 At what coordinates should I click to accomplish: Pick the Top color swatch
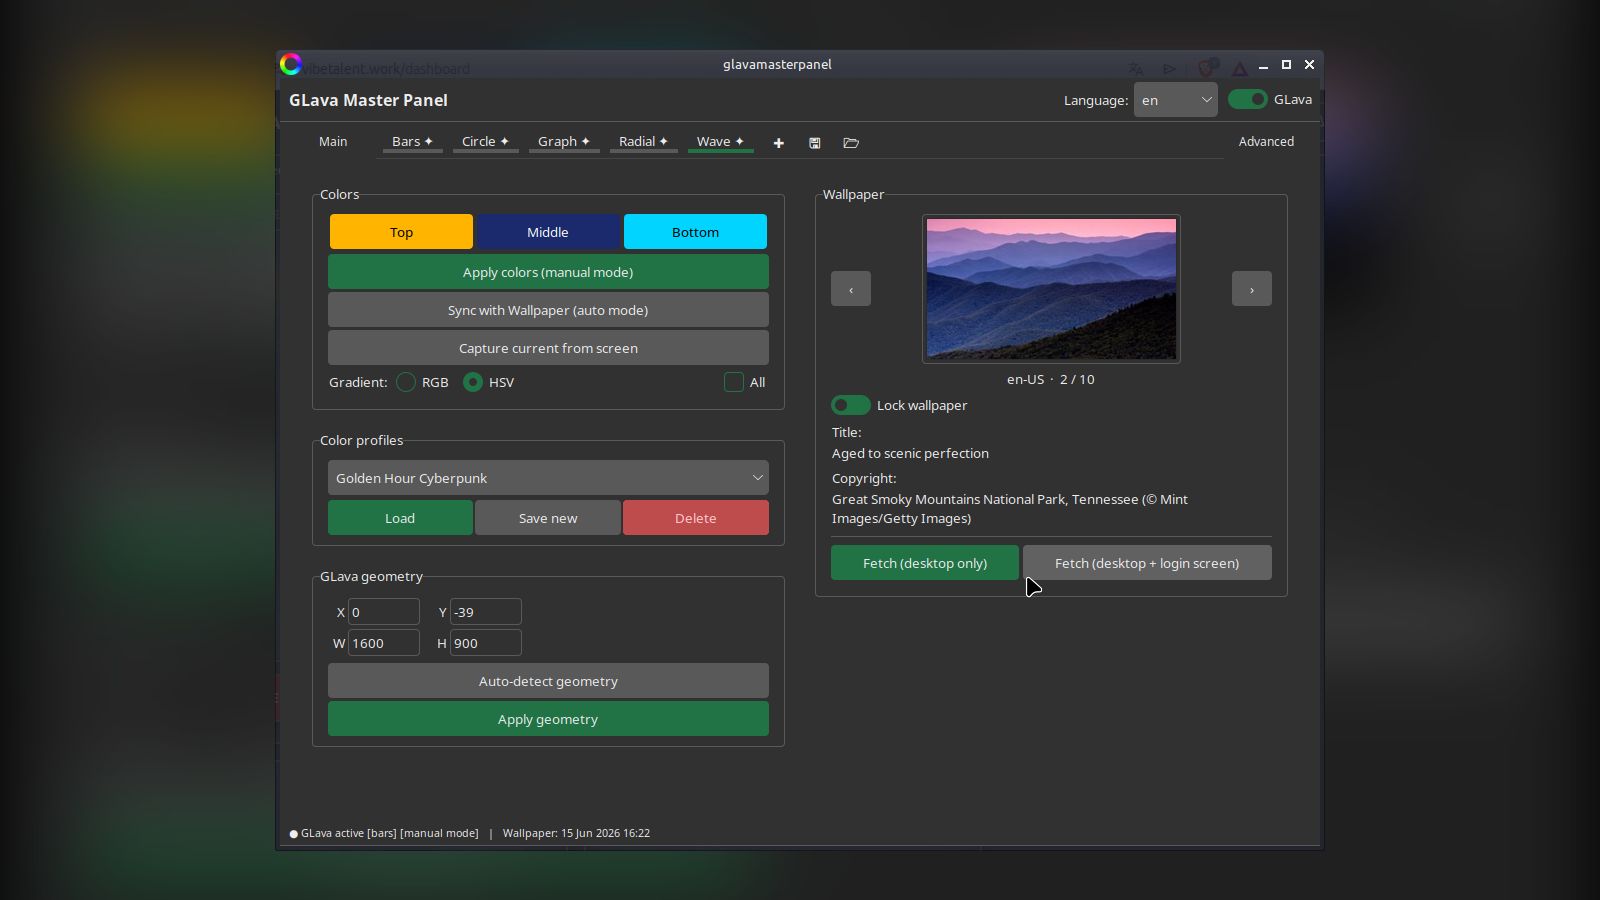[x=401, y=232]
